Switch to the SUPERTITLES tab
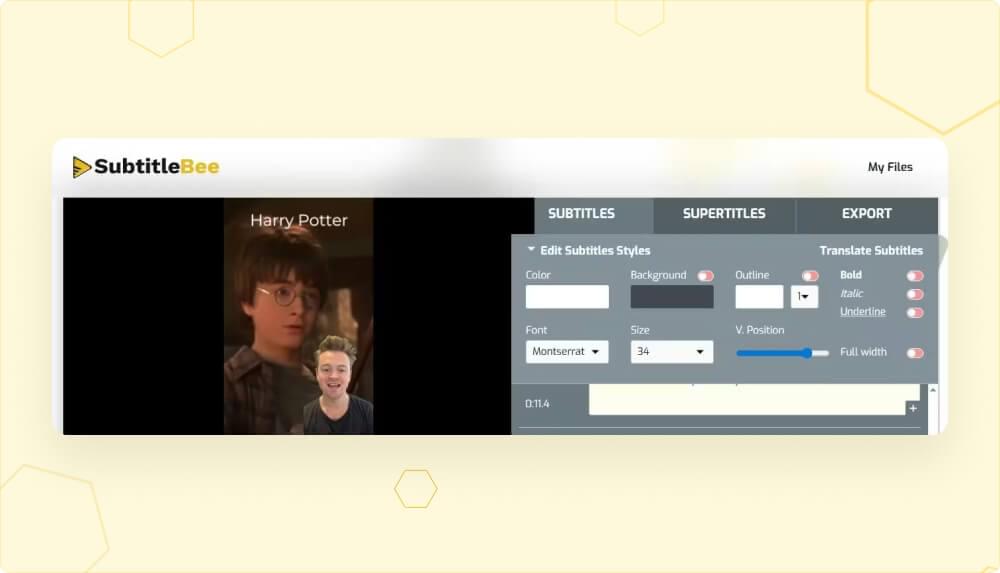1000x573 pixels. pos(724,214)
